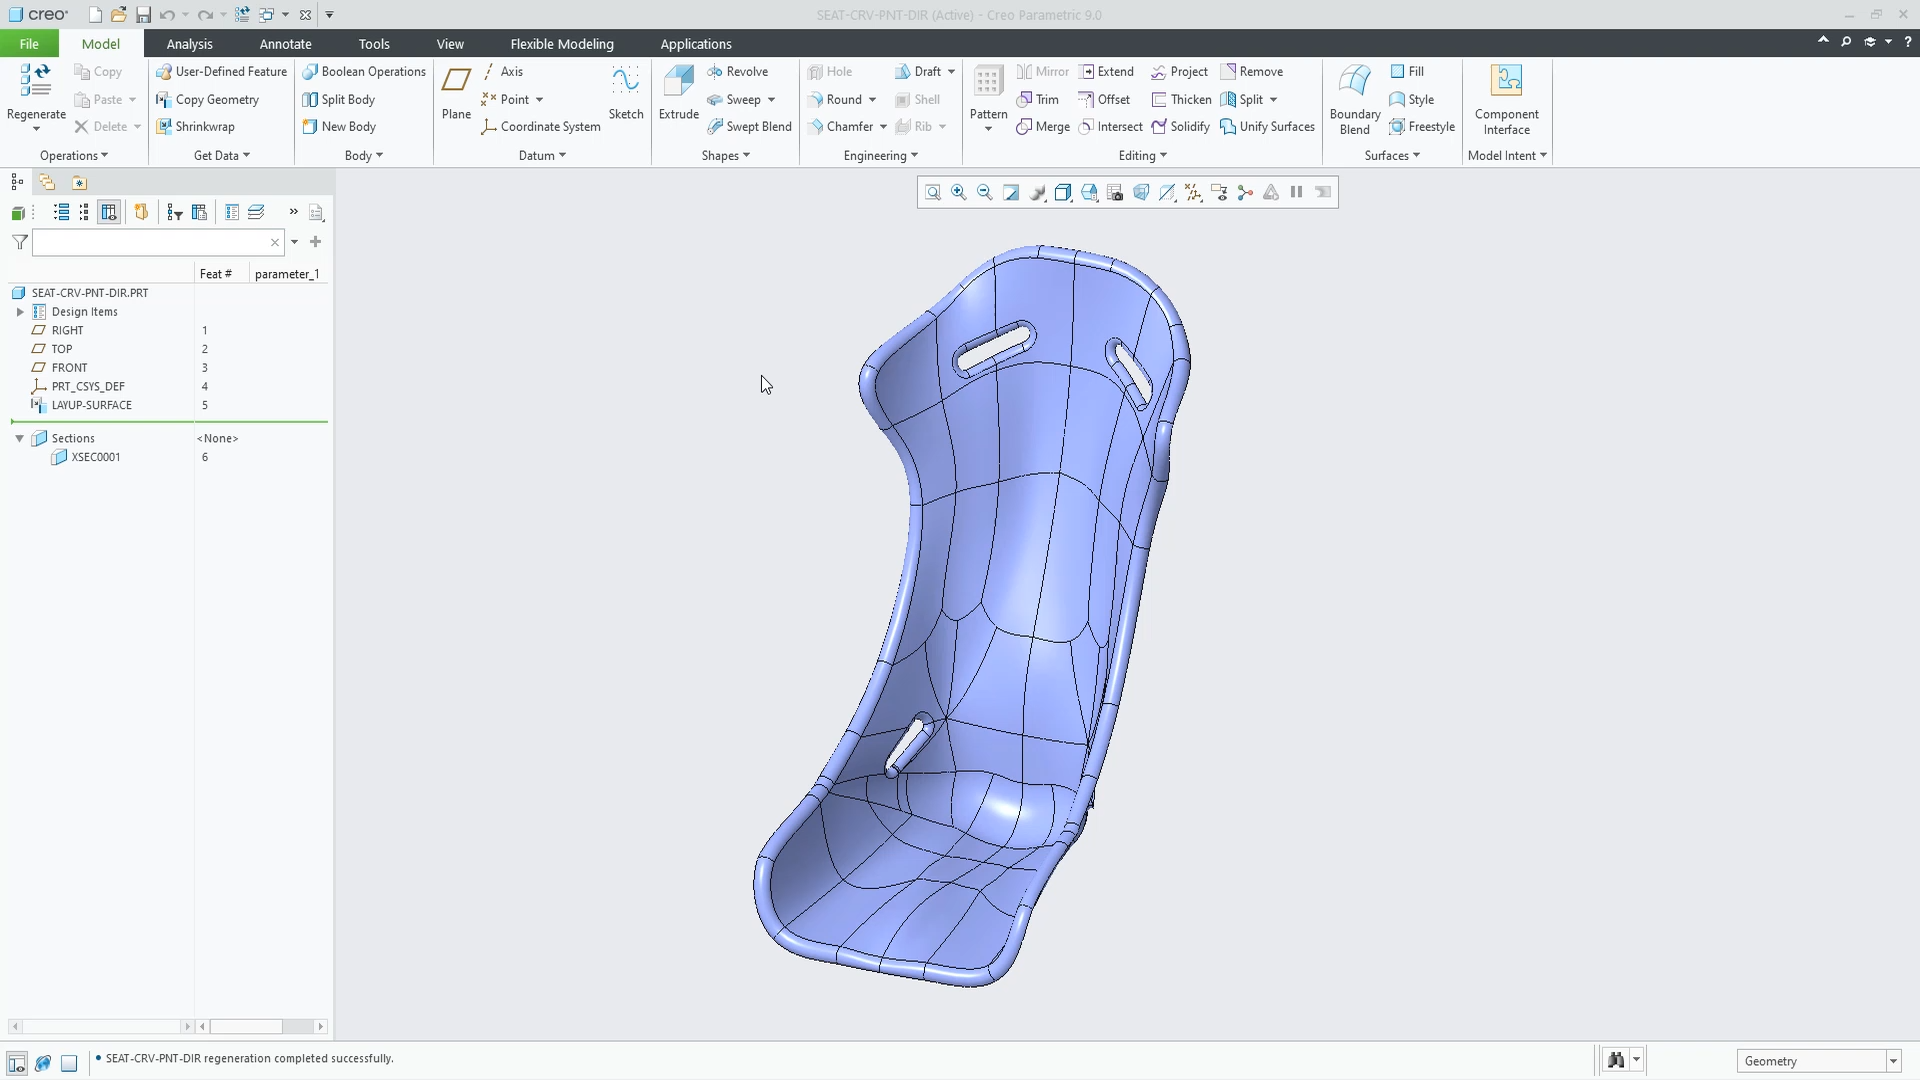Open the Flexible Modeling tab
Screen dimensions: 1920x1080
[562, 44]
